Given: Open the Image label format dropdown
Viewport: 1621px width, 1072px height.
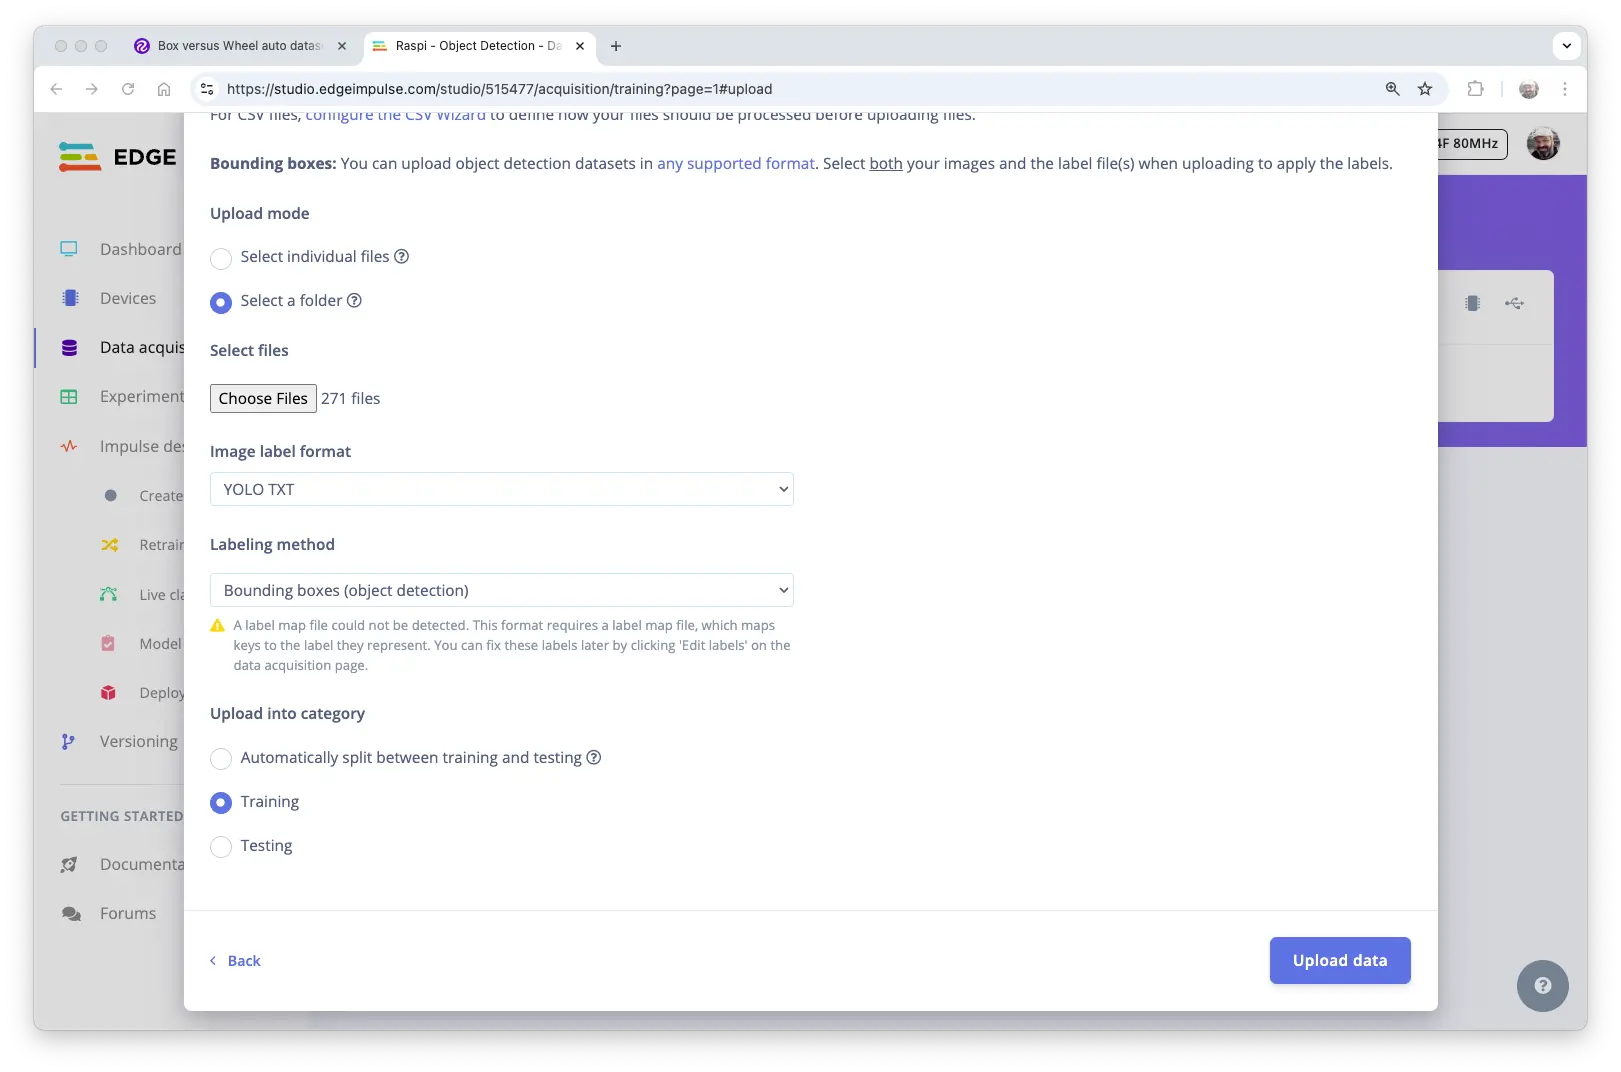Looking at the screenshot, I should (x=501, y=489).
